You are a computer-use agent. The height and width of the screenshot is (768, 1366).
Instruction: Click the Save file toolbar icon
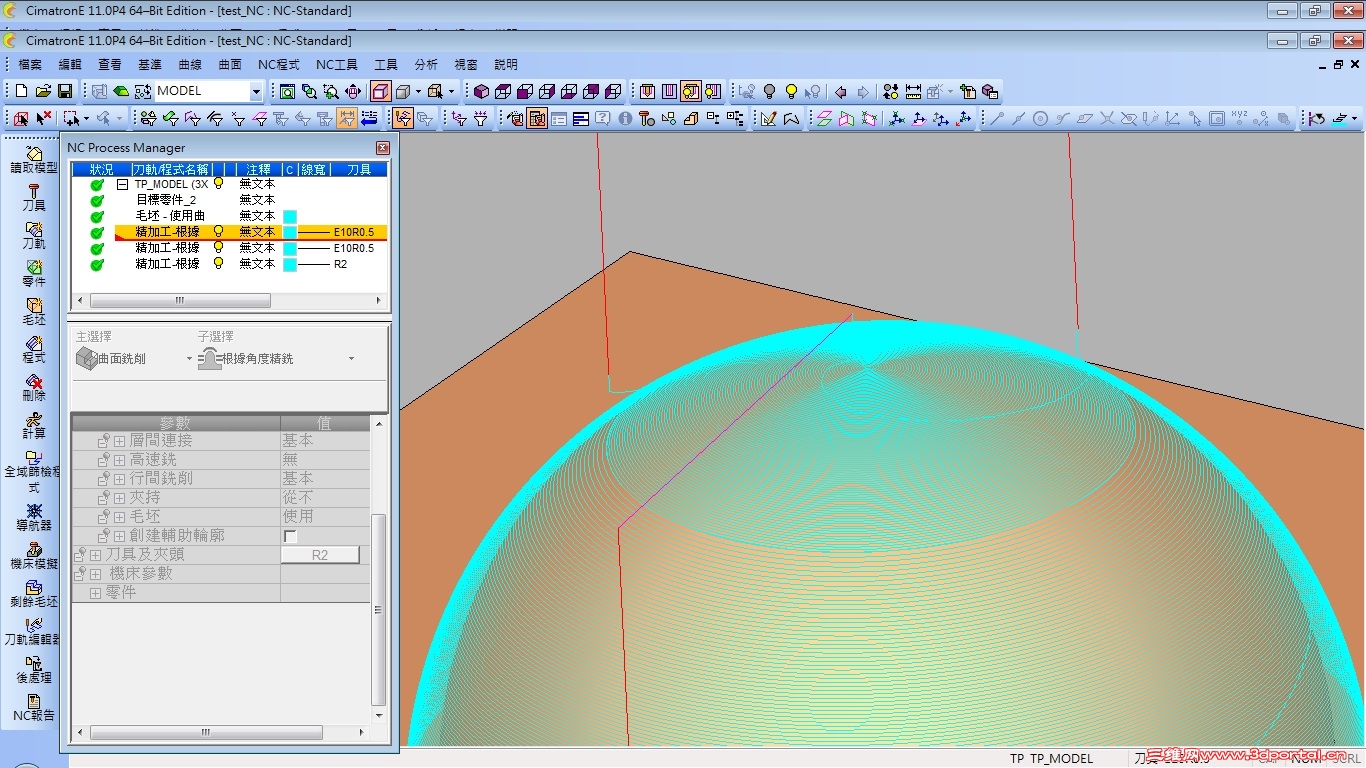(x=65, y=91)
